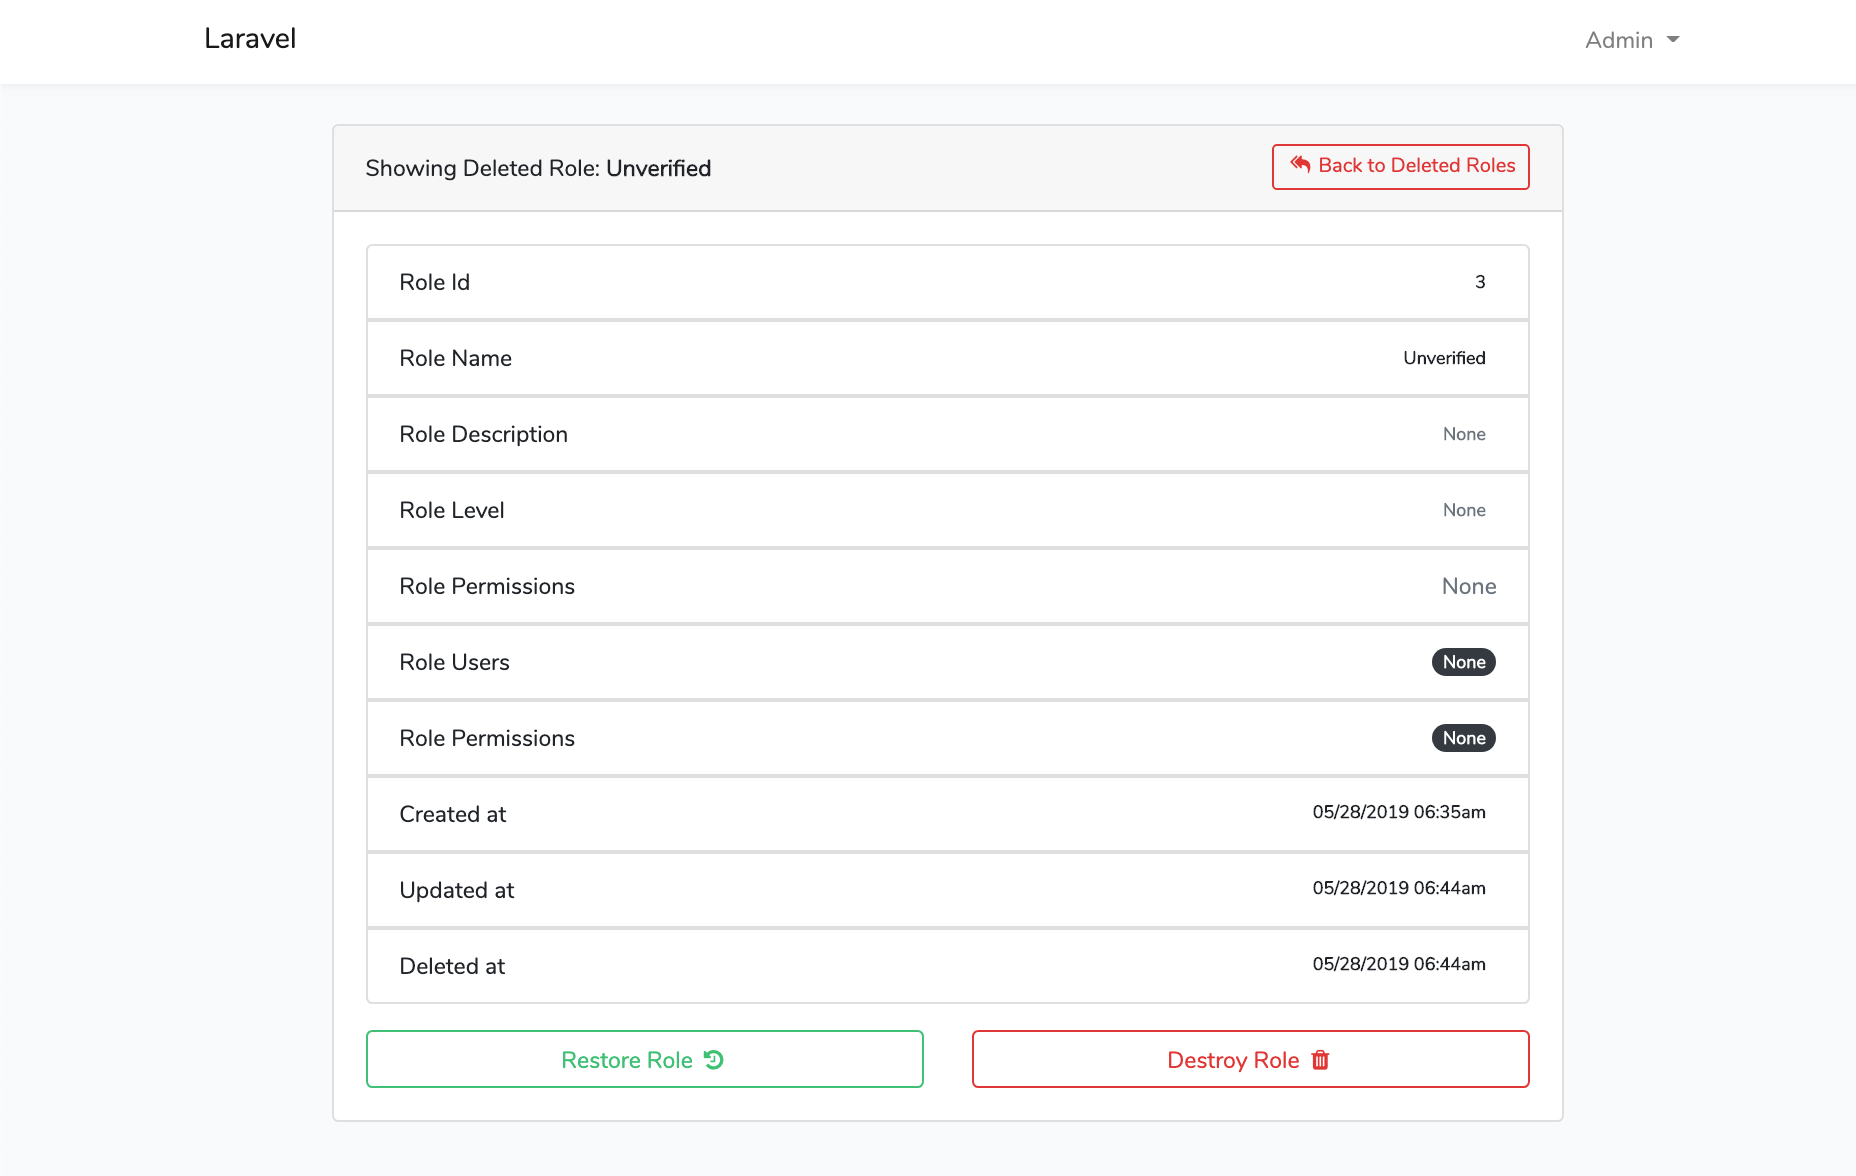Screen dimensions: 1856x1176
Task: Click the Restore Role button label
Action: click(x=626, y=1060)
